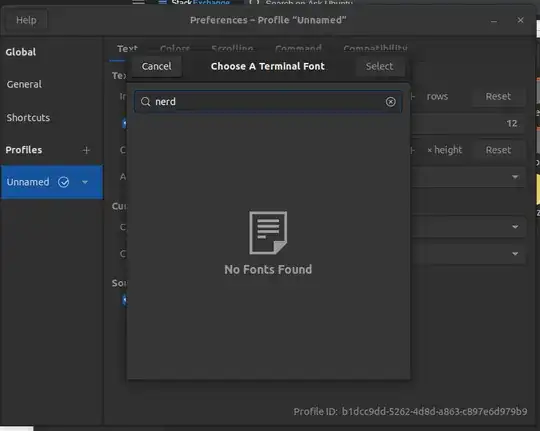
Task: Cancel the terminal font chooser
Action: (156, 66)
